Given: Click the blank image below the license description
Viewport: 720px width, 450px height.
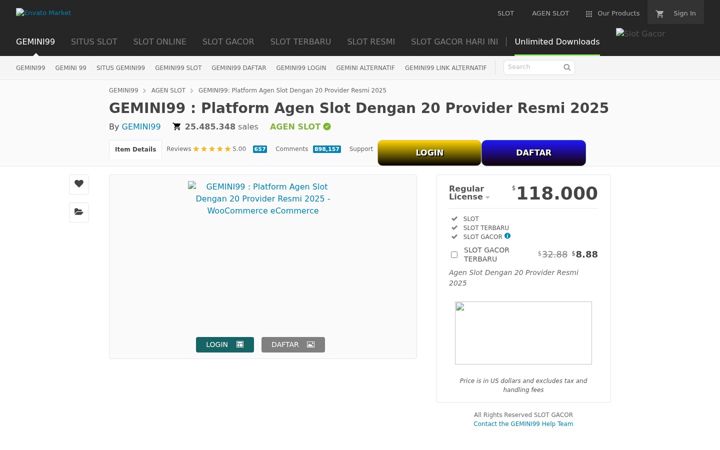Looking at the screenshot, I should click(523, 333).
